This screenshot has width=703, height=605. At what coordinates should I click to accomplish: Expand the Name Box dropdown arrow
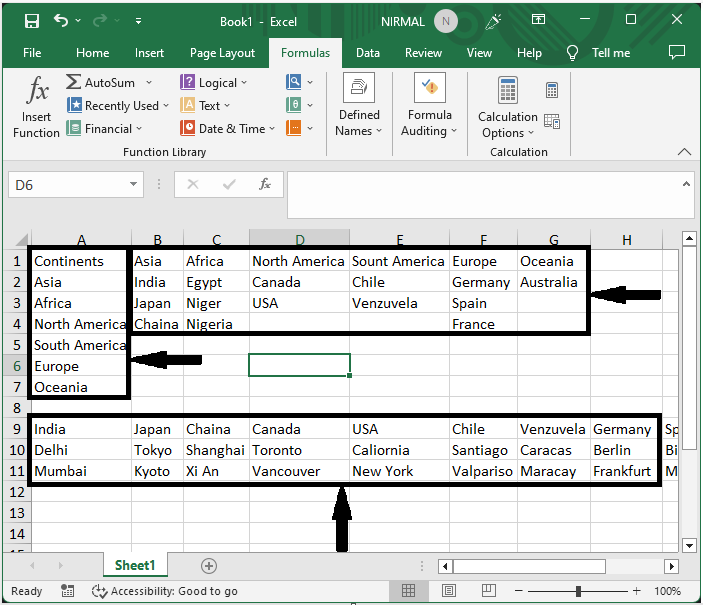[133, 184]
